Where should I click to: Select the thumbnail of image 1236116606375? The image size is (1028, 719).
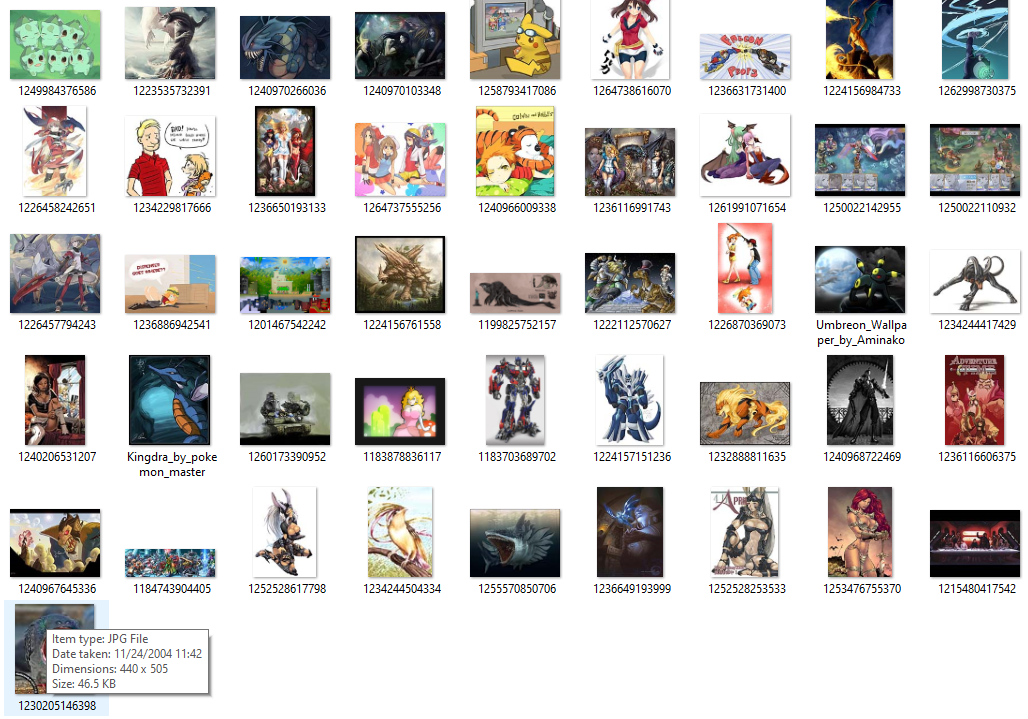click(974, 400)
